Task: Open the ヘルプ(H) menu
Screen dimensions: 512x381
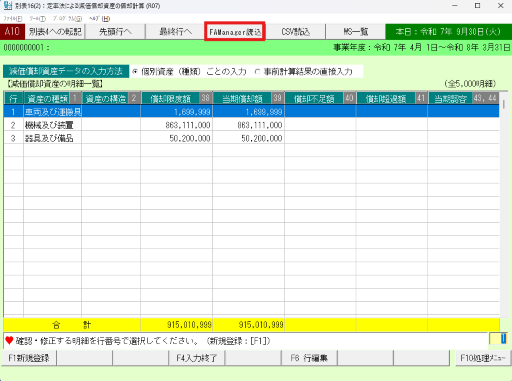Action: (x=99, y=19)
